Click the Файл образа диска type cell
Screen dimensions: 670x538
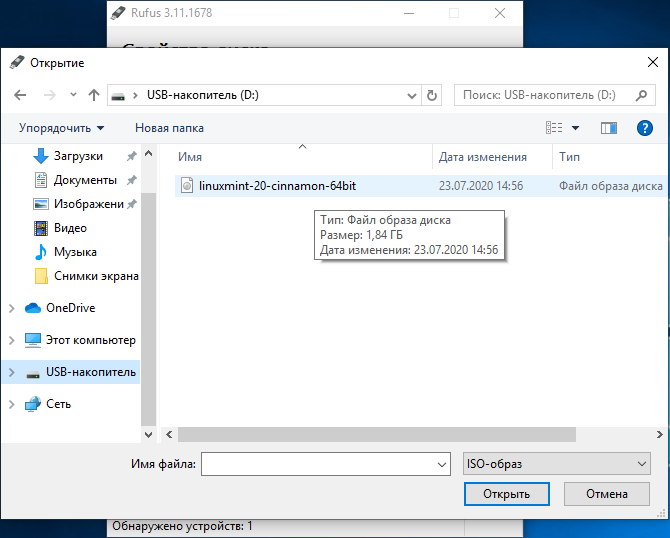pyautogui.click(x=611, y=186)
